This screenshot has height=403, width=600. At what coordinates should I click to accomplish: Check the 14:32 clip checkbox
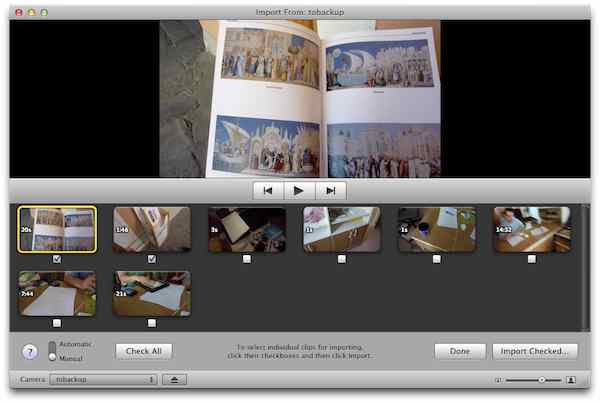point(532,259)
